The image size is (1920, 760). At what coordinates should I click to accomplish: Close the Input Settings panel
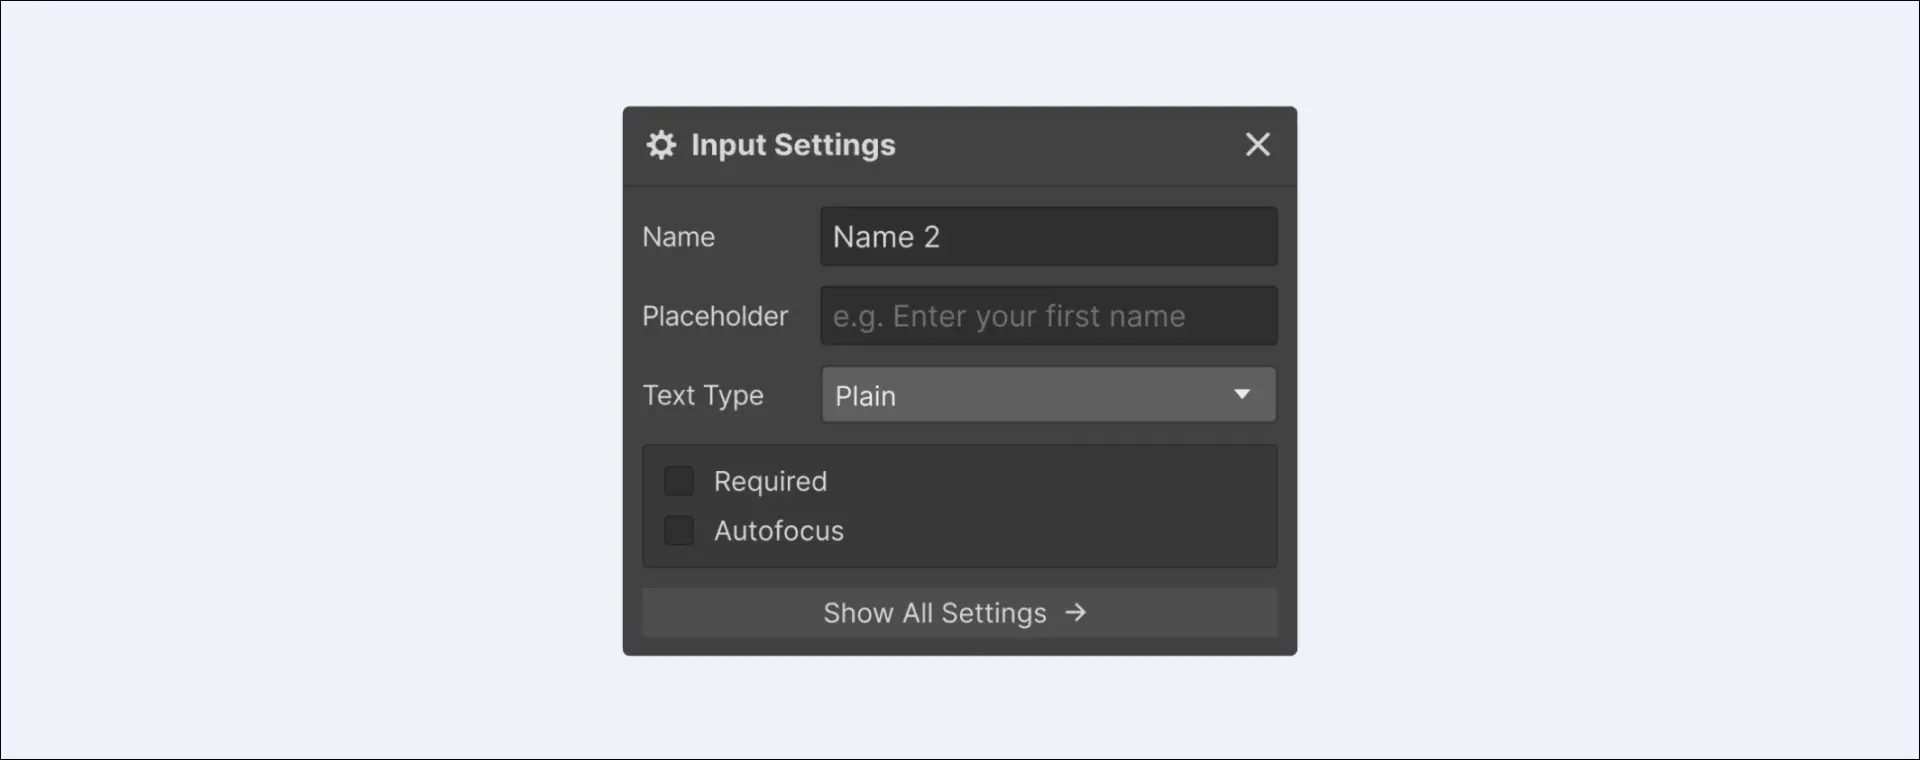1257,145
